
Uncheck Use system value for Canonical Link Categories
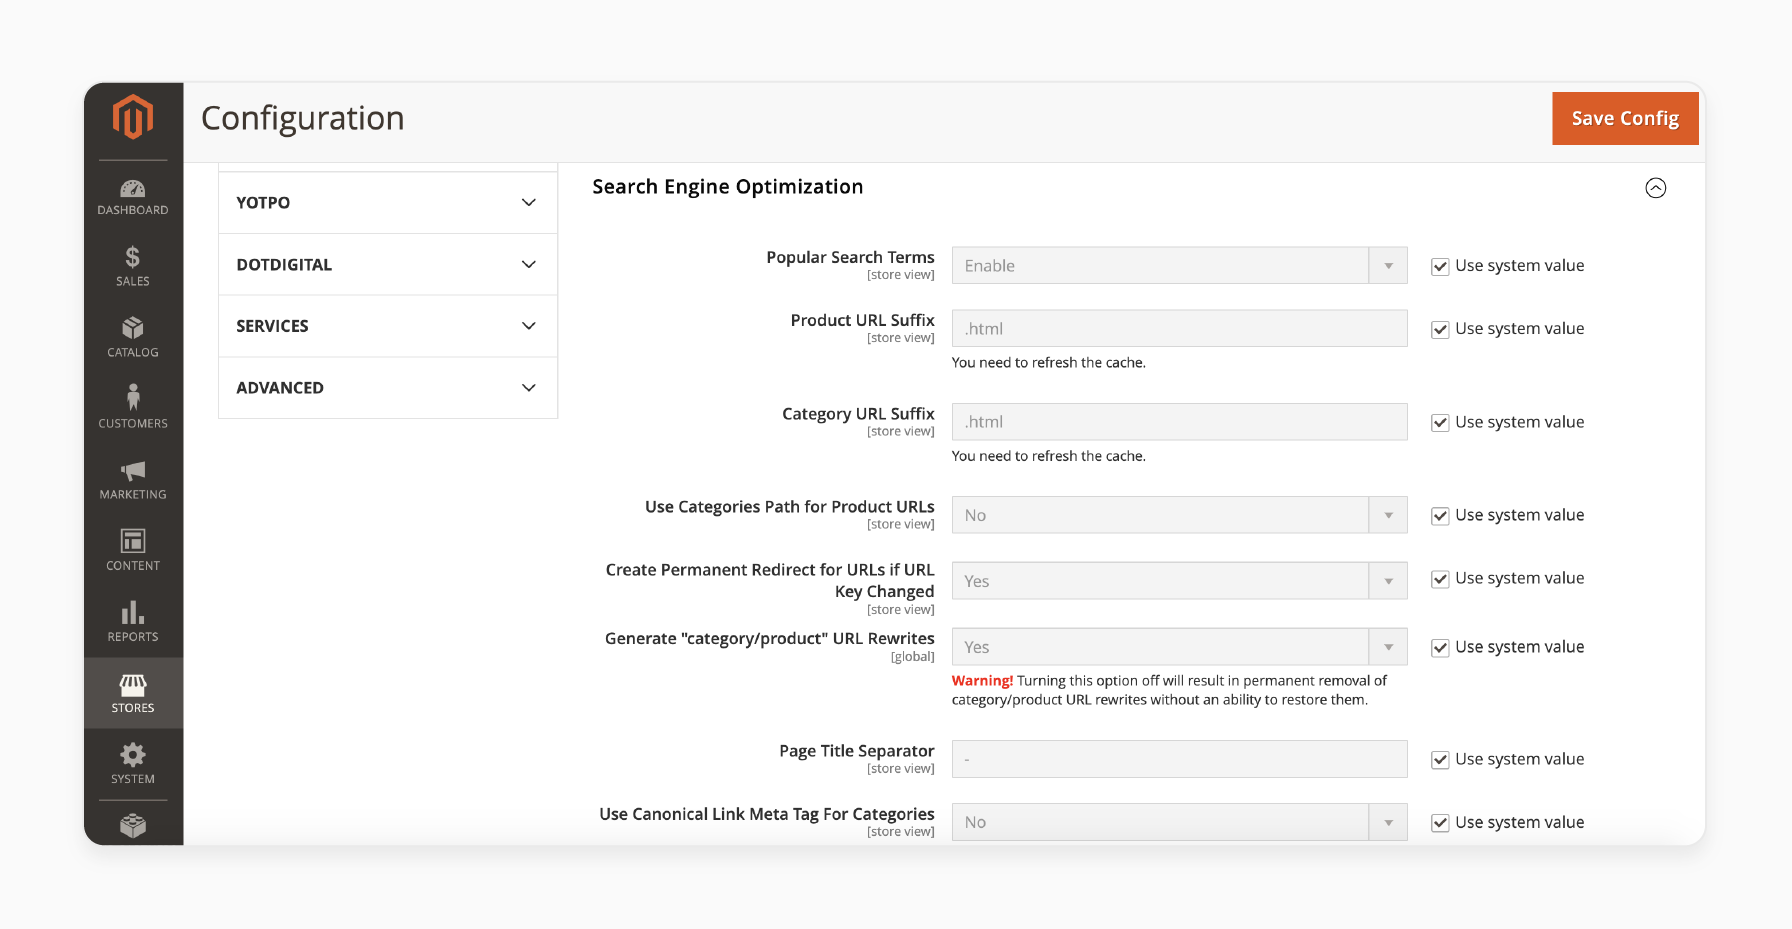[x=1440, y=823]
